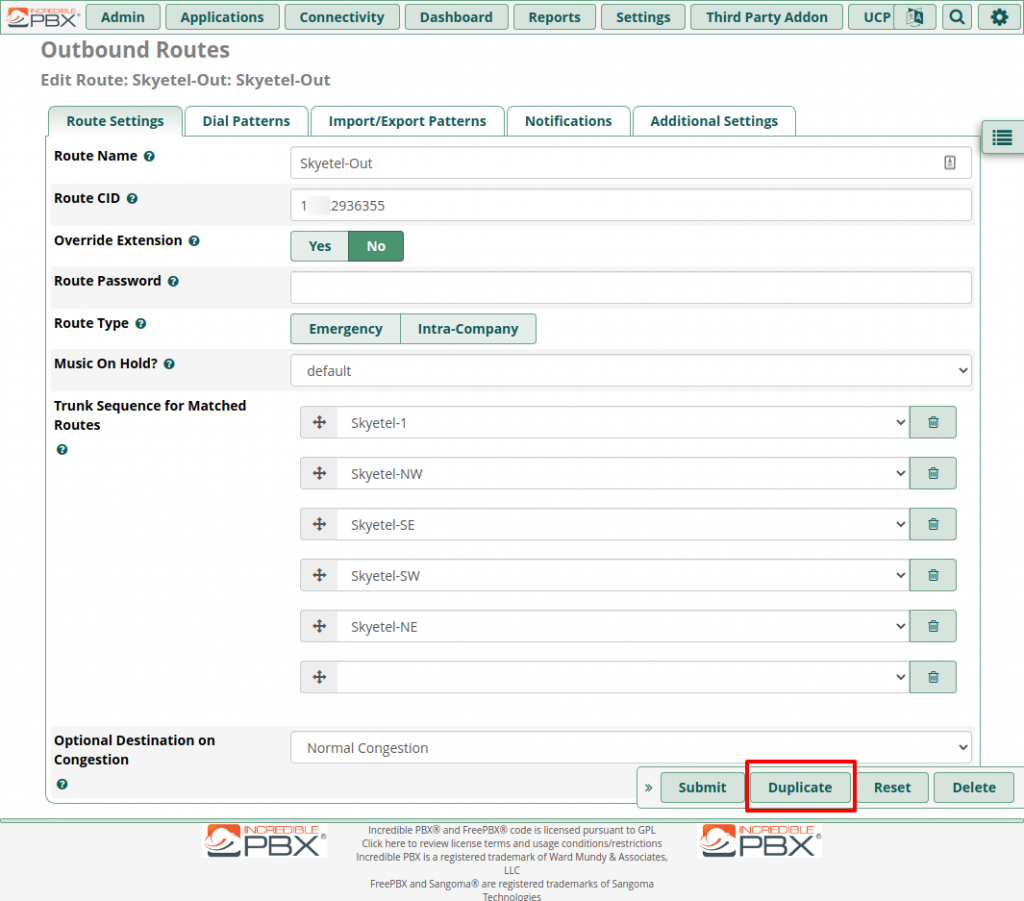Open the Dashboard menu item
Image resolution: width=1024 pixels, height=901 pixels.
(456, 17)
